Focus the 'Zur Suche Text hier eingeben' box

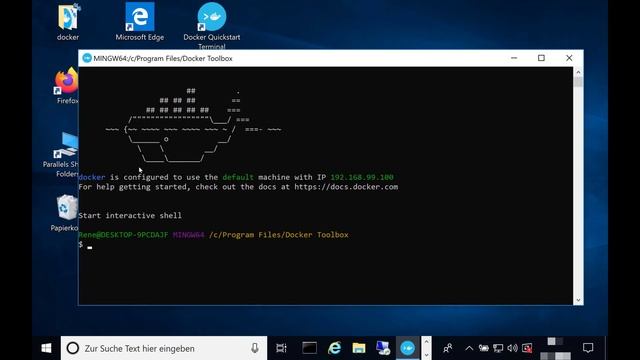pos(164,348)
